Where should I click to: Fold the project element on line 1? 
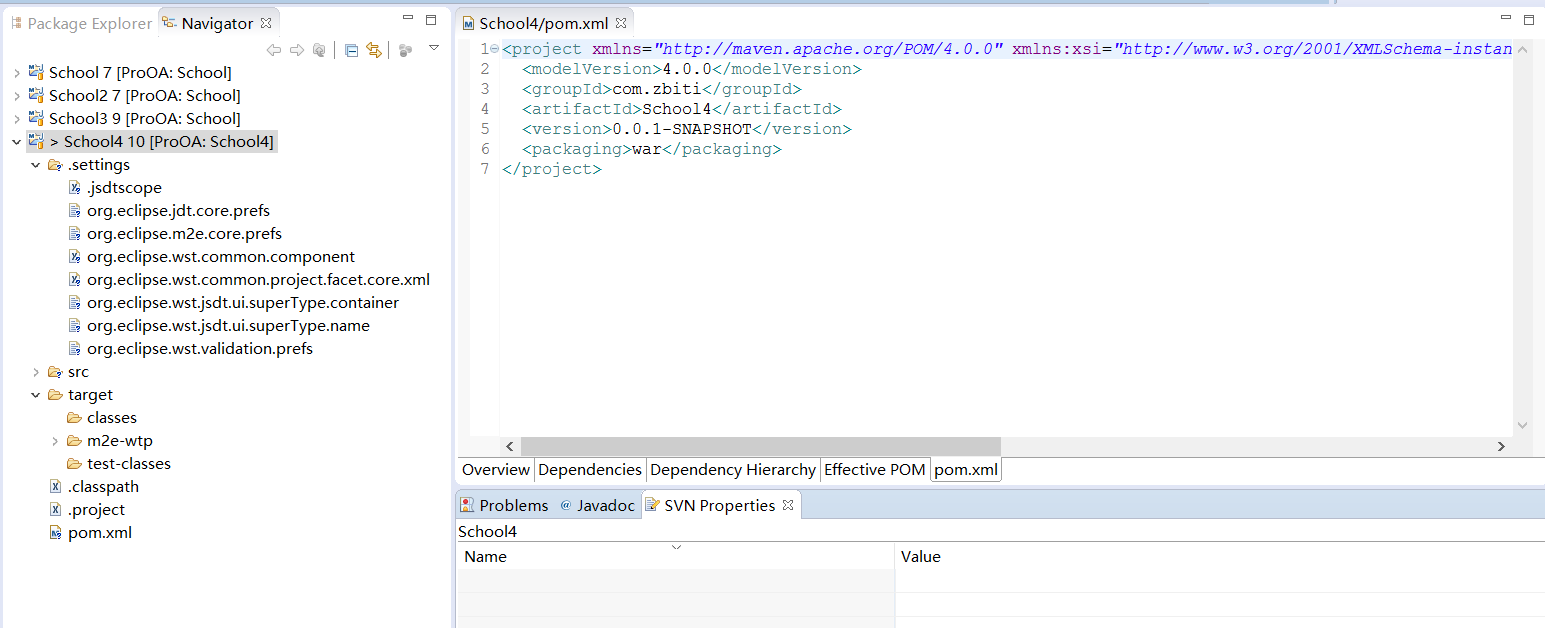(495, 49)
